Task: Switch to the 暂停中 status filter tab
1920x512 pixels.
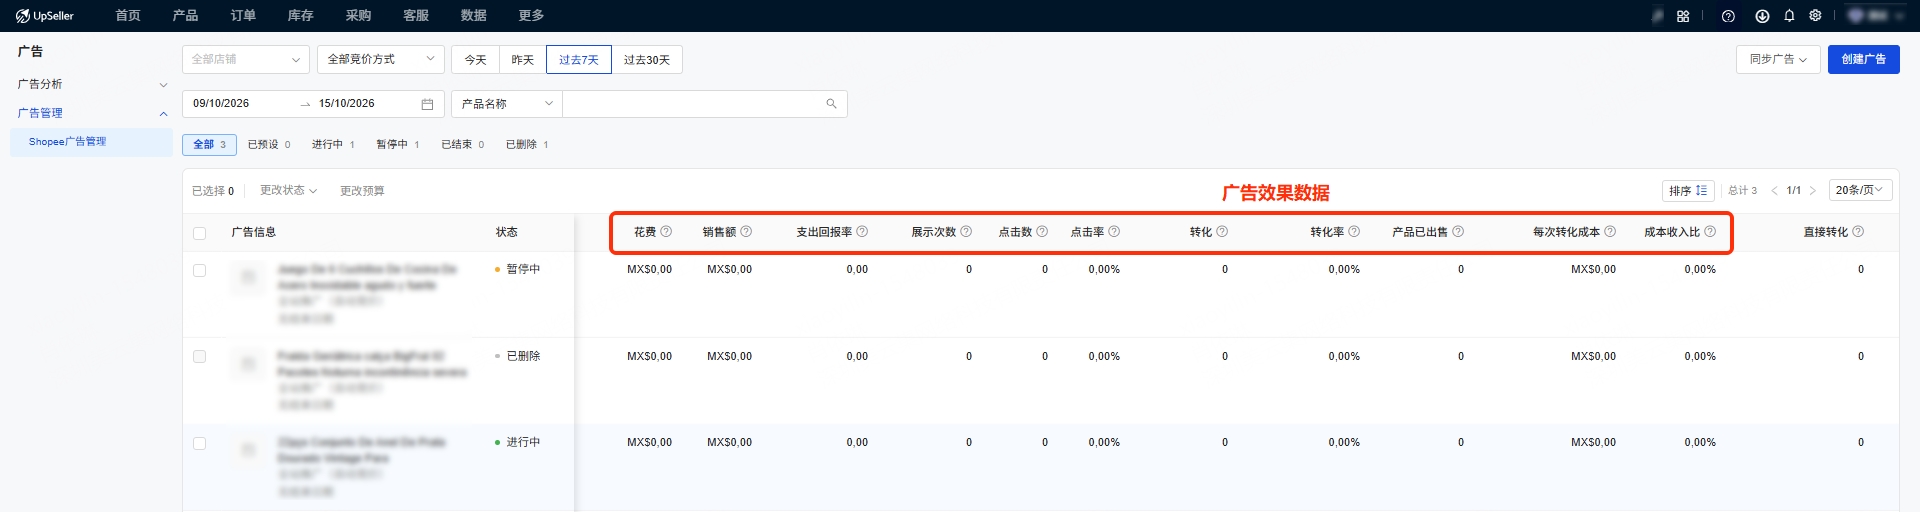Action: 397,145
